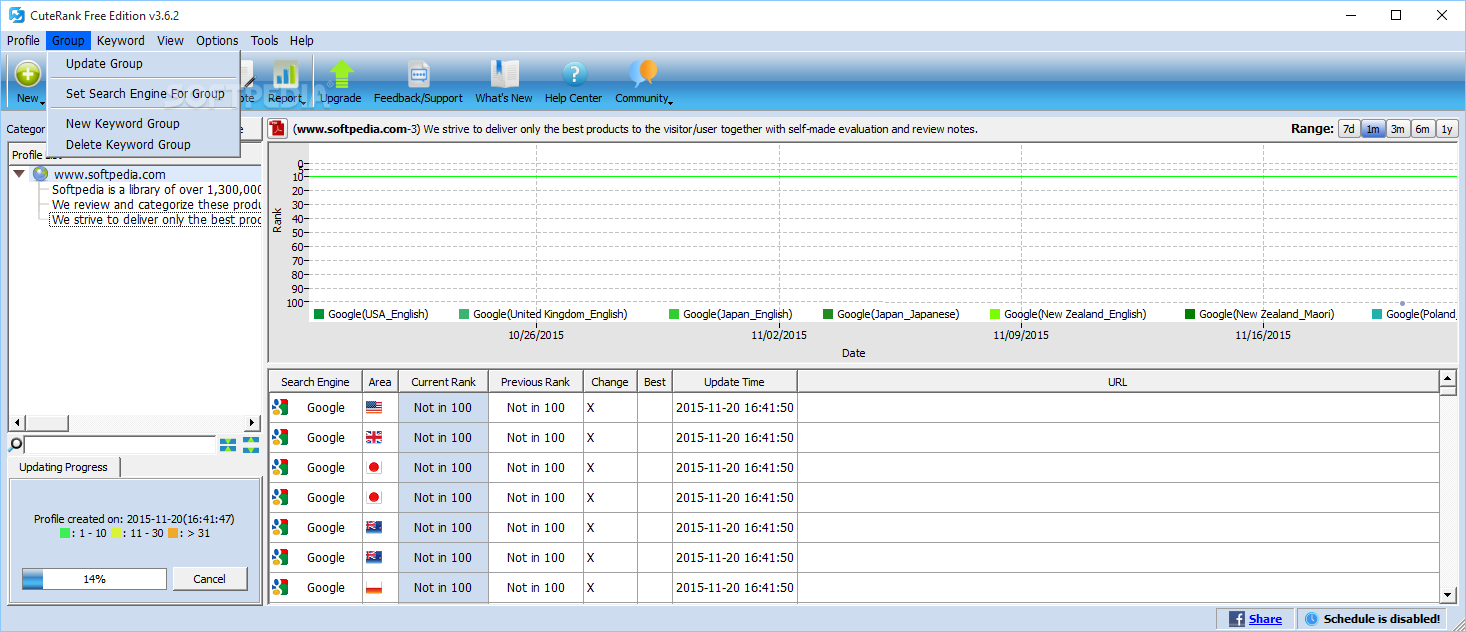Click the USA flag icon
The height and width of the screenshot is (632, 1466).
tap(374, 407)
